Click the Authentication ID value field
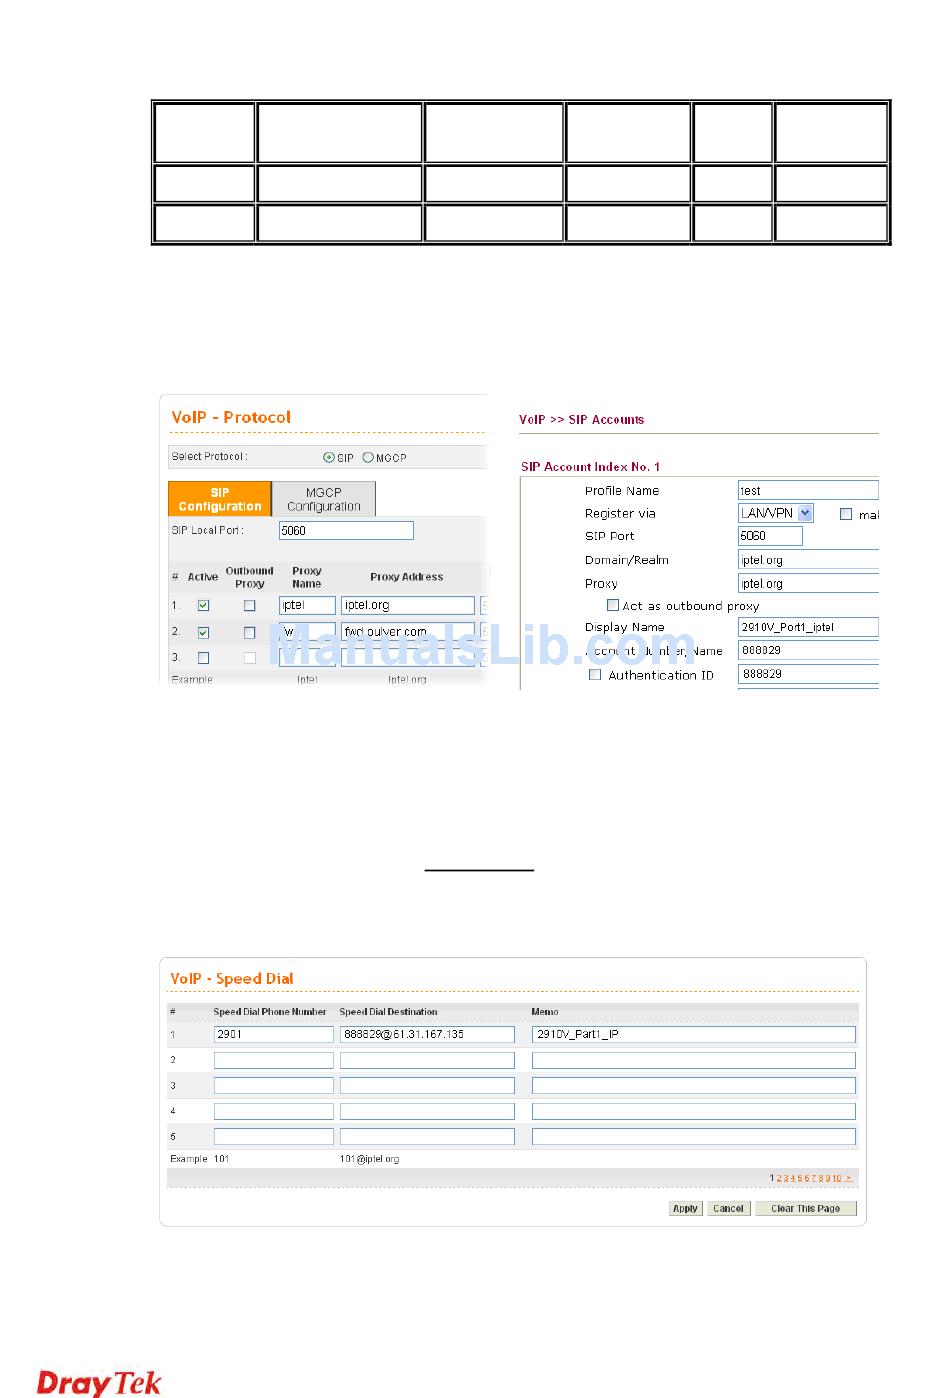 click(808, 674)
